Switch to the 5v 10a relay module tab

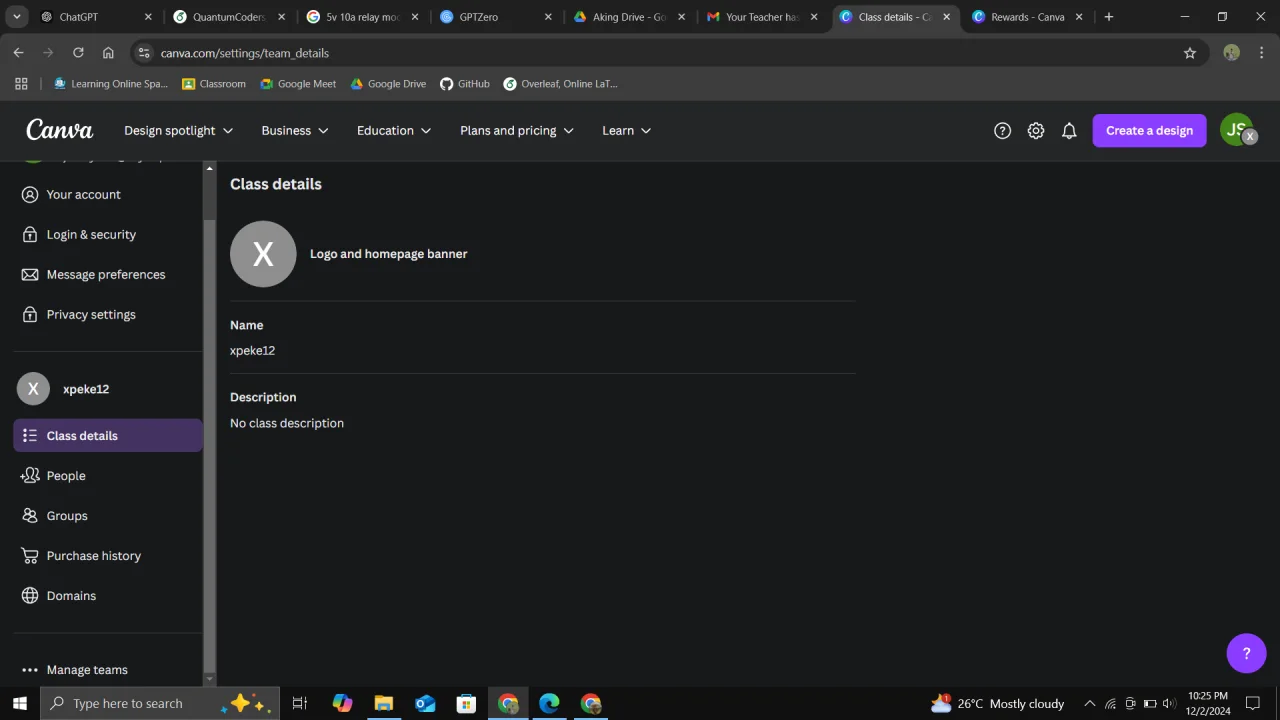(363, 17)
